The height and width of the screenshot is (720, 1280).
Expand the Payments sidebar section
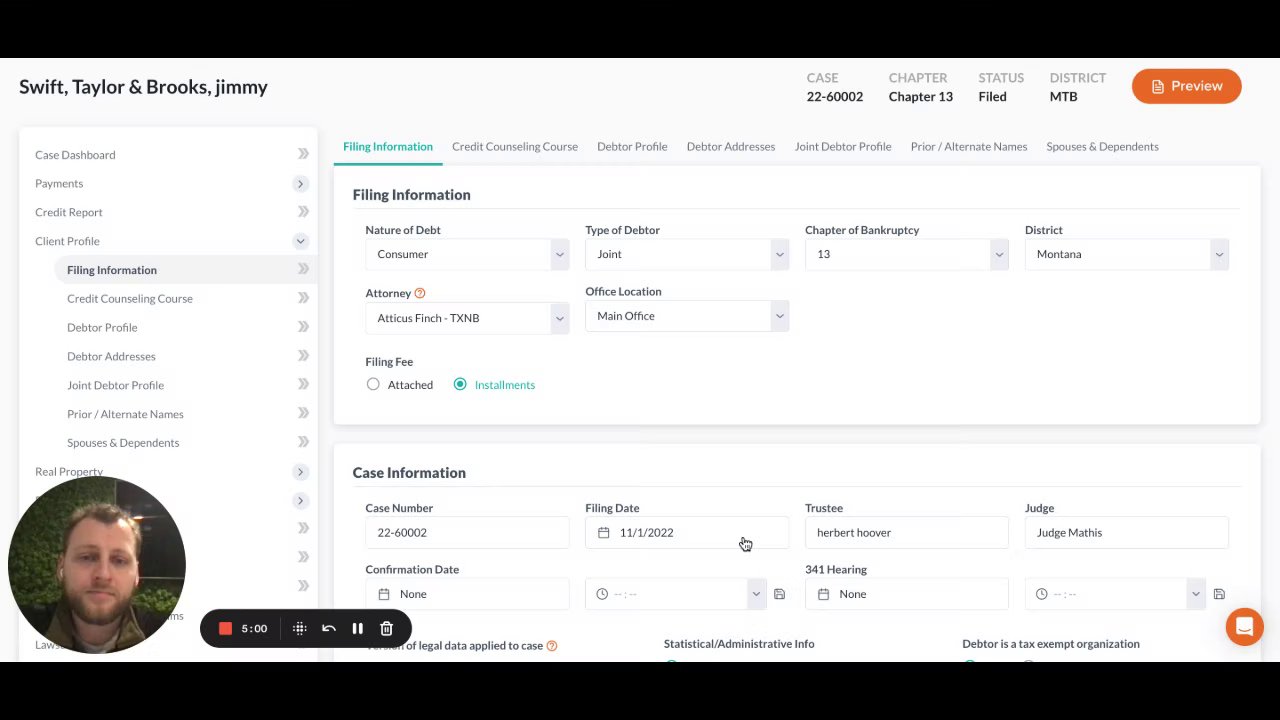(x=300, y=183)
